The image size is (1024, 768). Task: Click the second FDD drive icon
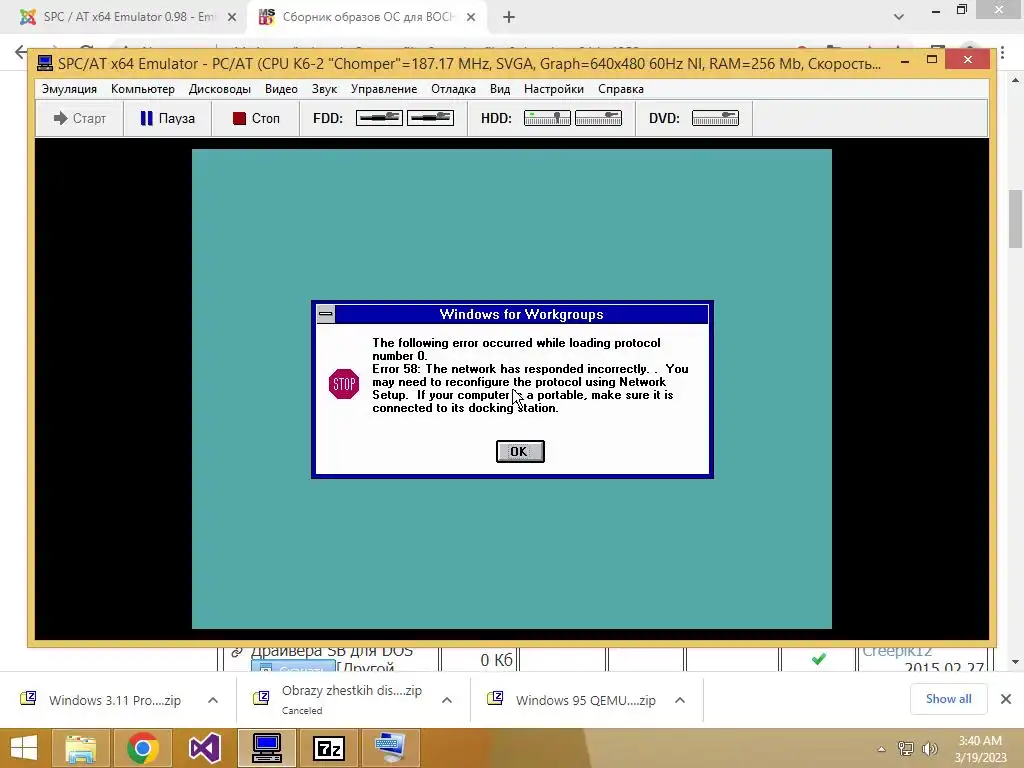(430, 118)
